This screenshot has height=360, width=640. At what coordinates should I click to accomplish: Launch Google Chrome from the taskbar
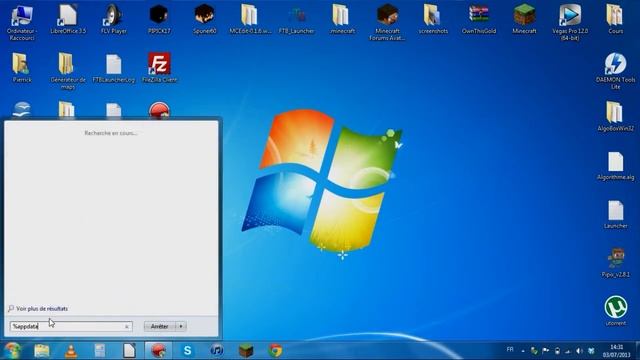[275, 351]
